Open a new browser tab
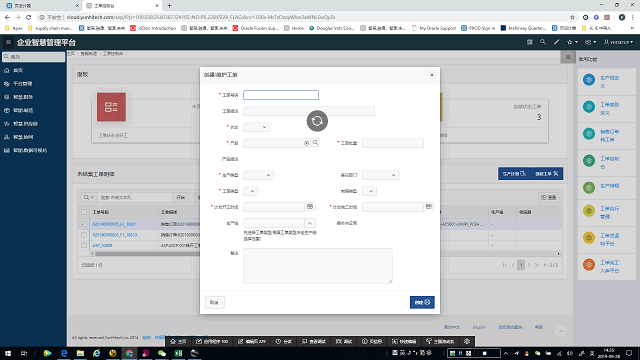 tap(169, 6)
